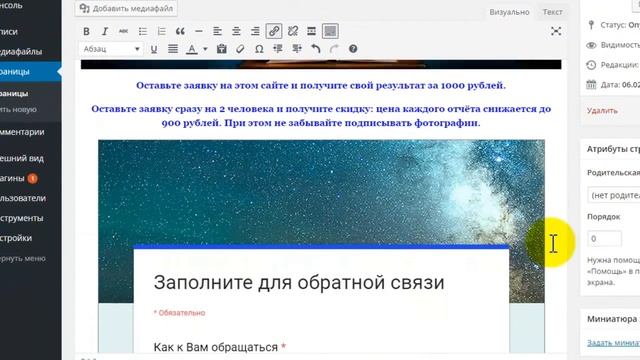640x360 pixels.
Task: Center-align the text
Action: 236,31
